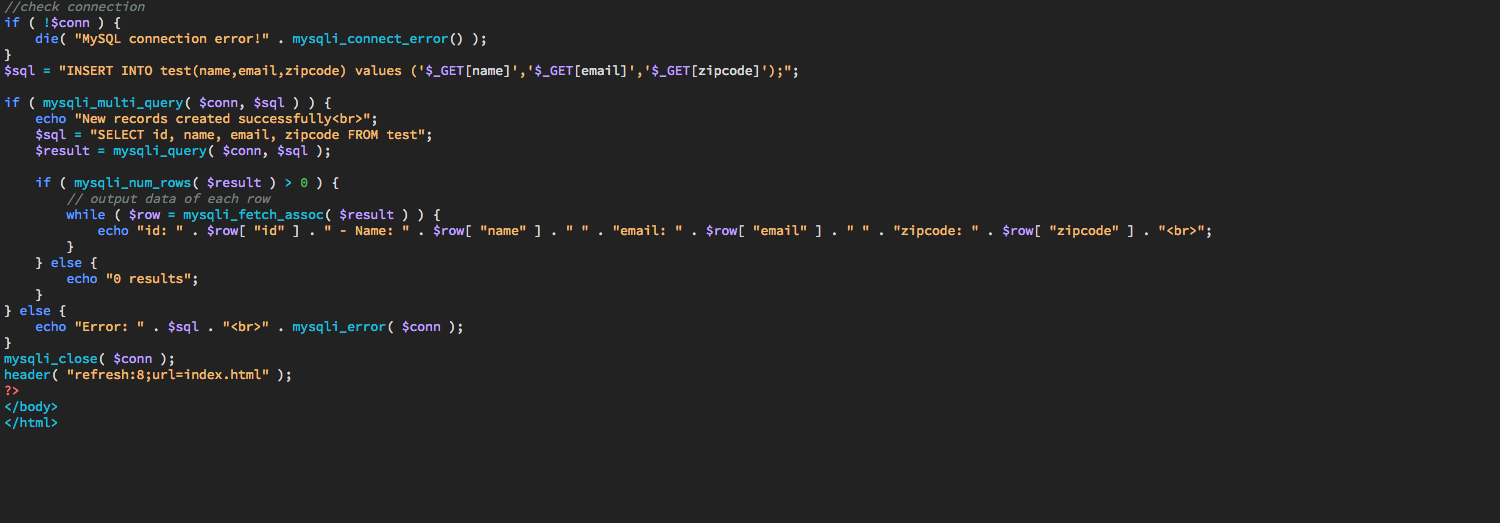Viewport: 1500px width, 523px height.
Task: Click mysqli_multi_query function name
Action: click(x=113, y=103)
